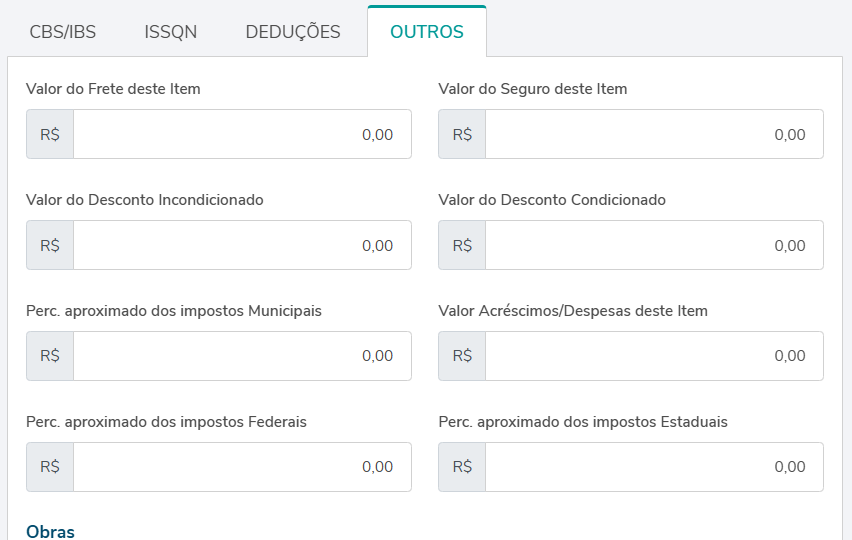
Task: Click the R$ prefix of Acréscimos/Despesas field
Action: pos(462,357)
